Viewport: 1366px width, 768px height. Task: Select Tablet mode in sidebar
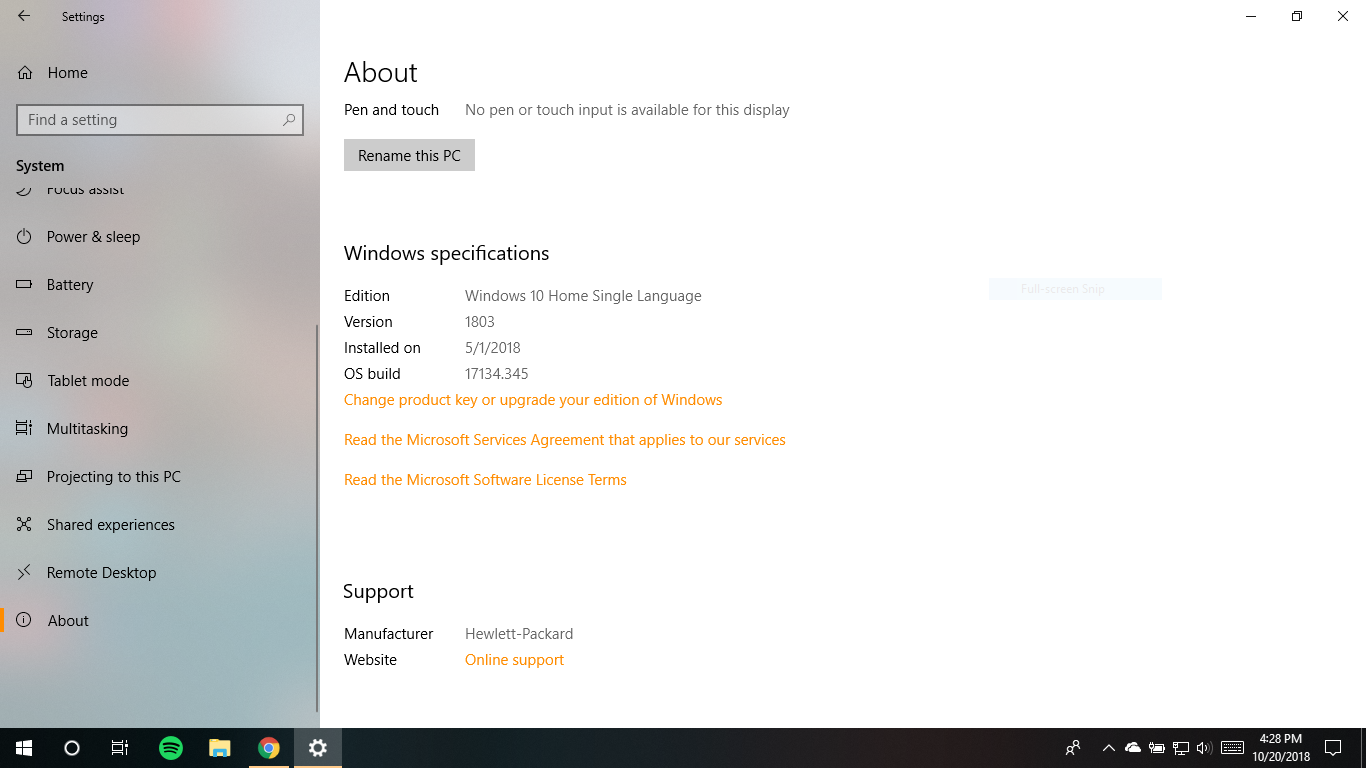click(160, 381)
